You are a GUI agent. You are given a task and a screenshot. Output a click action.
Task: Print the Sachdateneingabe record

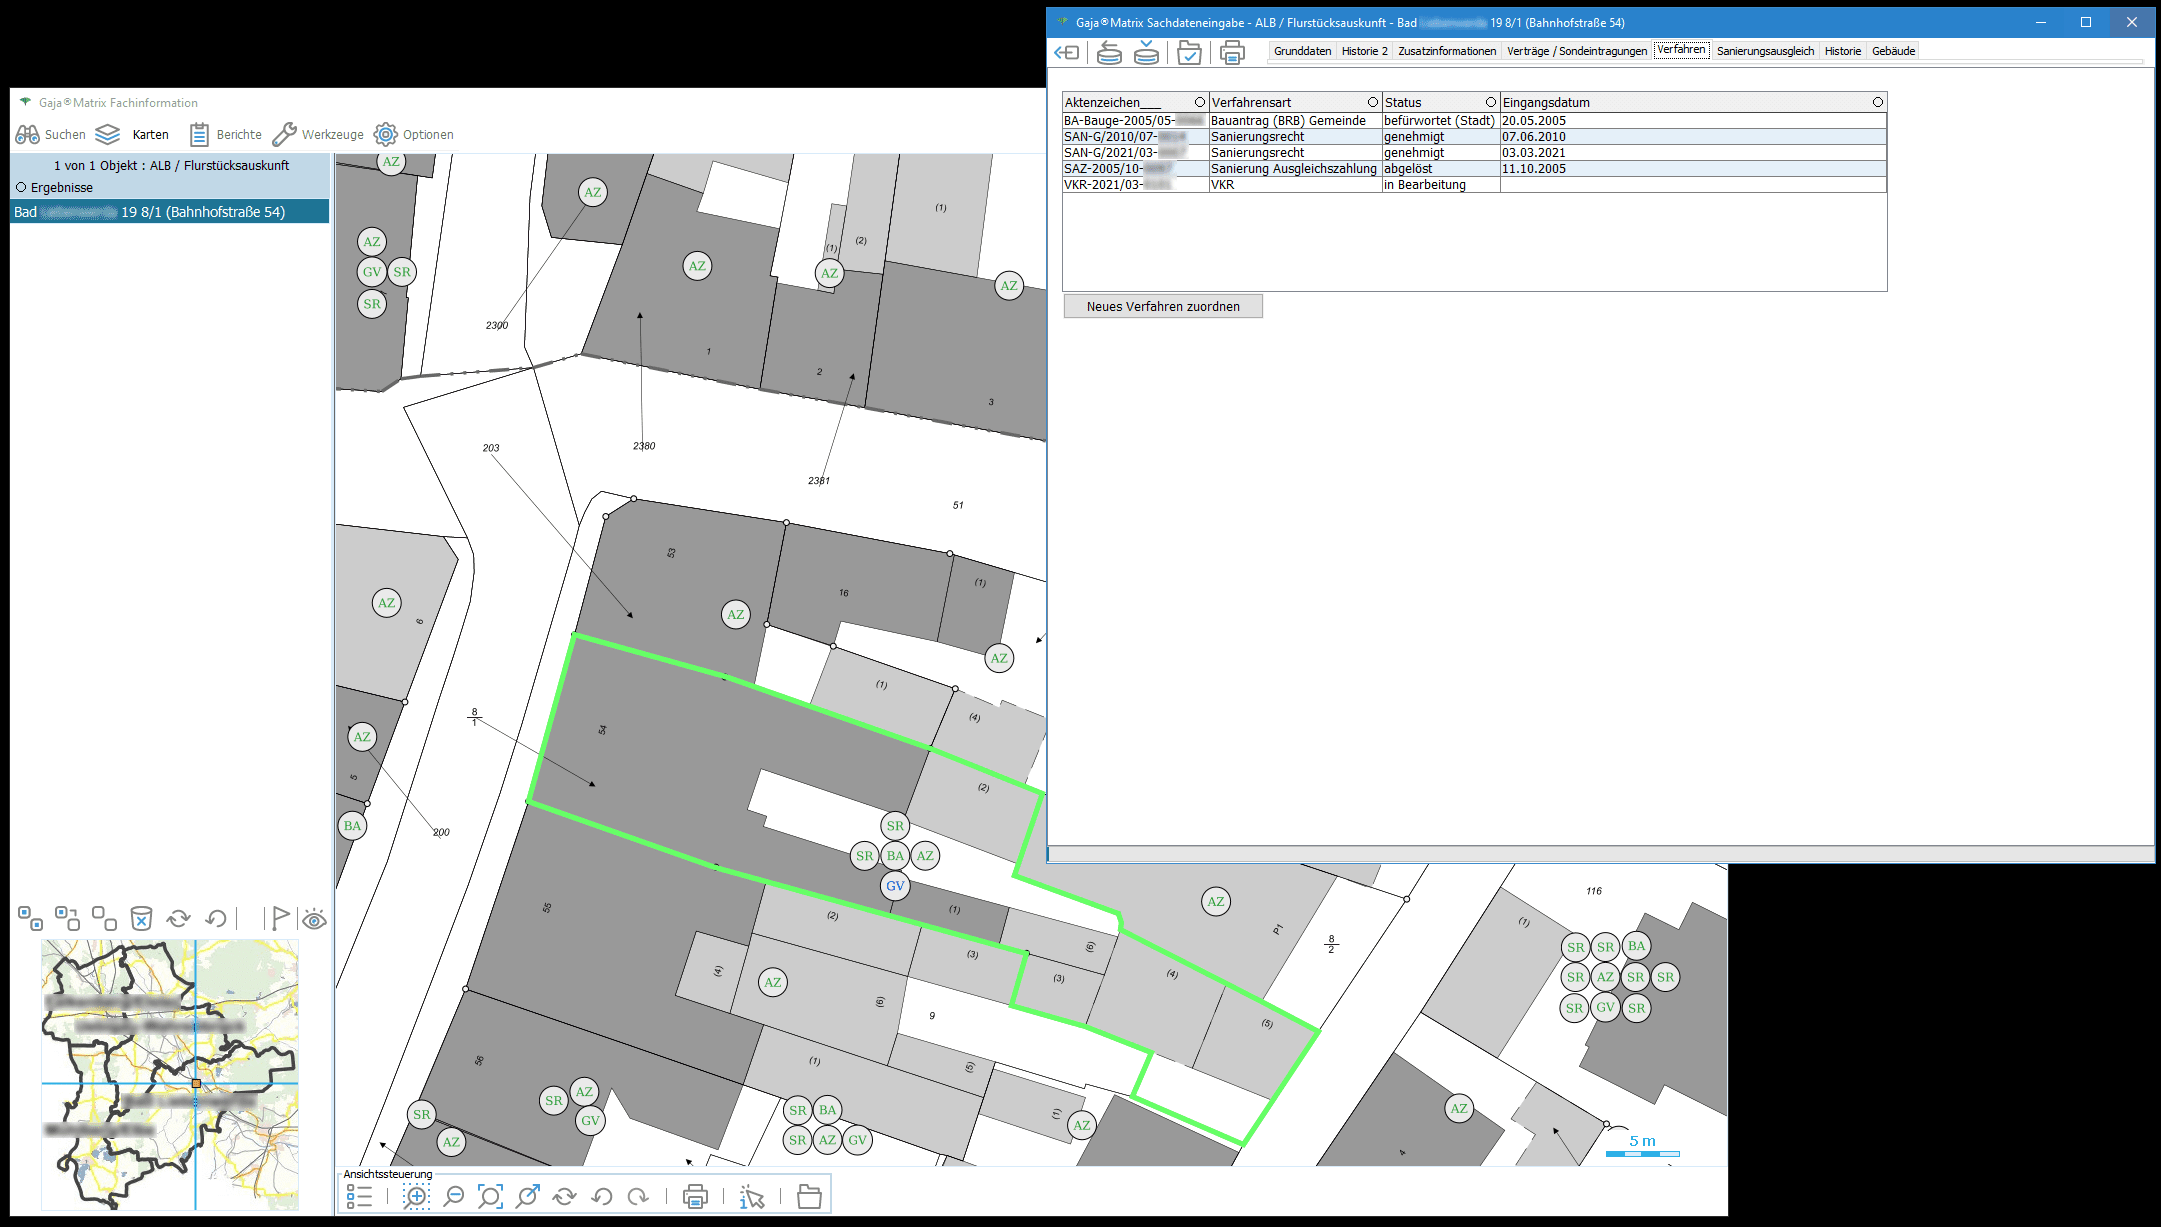tap(1232, 52)
